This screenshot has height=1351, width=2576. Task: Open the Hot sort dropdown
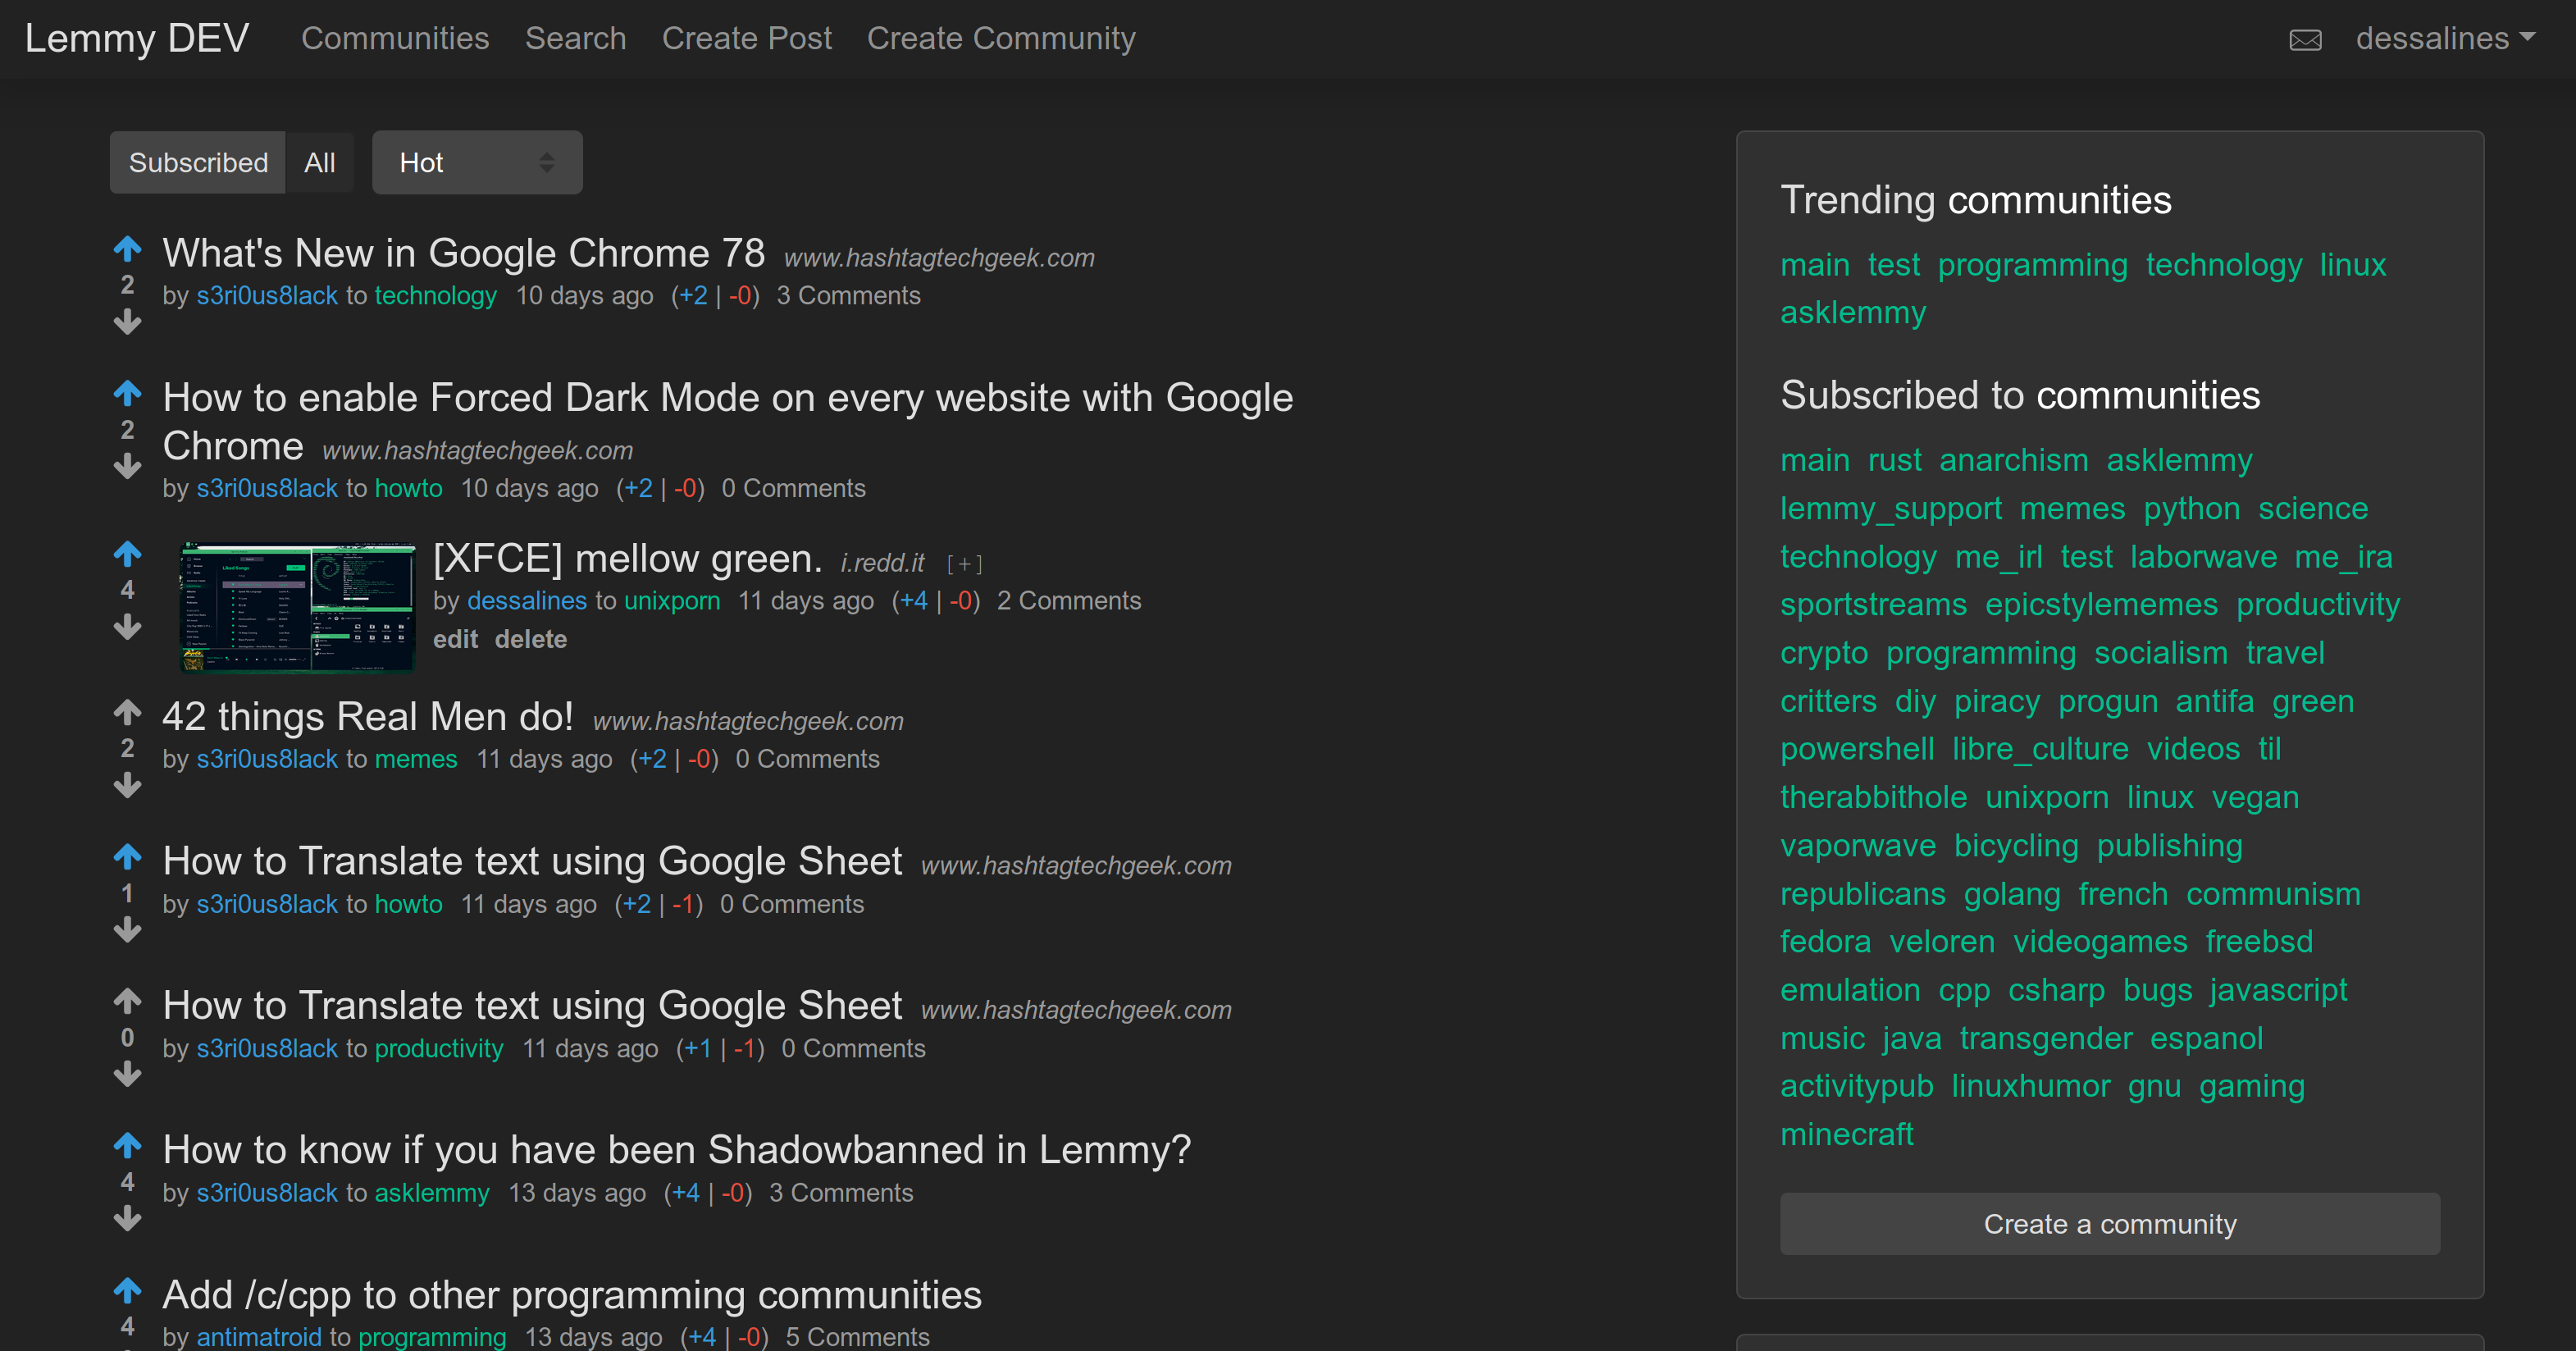[477, 162]
